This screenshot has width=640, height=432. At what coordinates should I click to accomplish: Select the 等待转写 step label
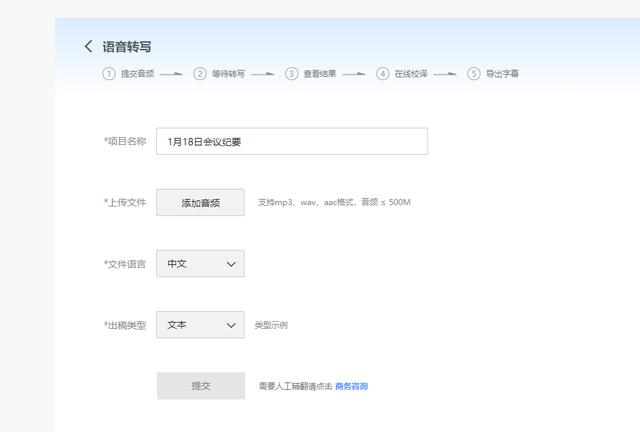[228, 74]
